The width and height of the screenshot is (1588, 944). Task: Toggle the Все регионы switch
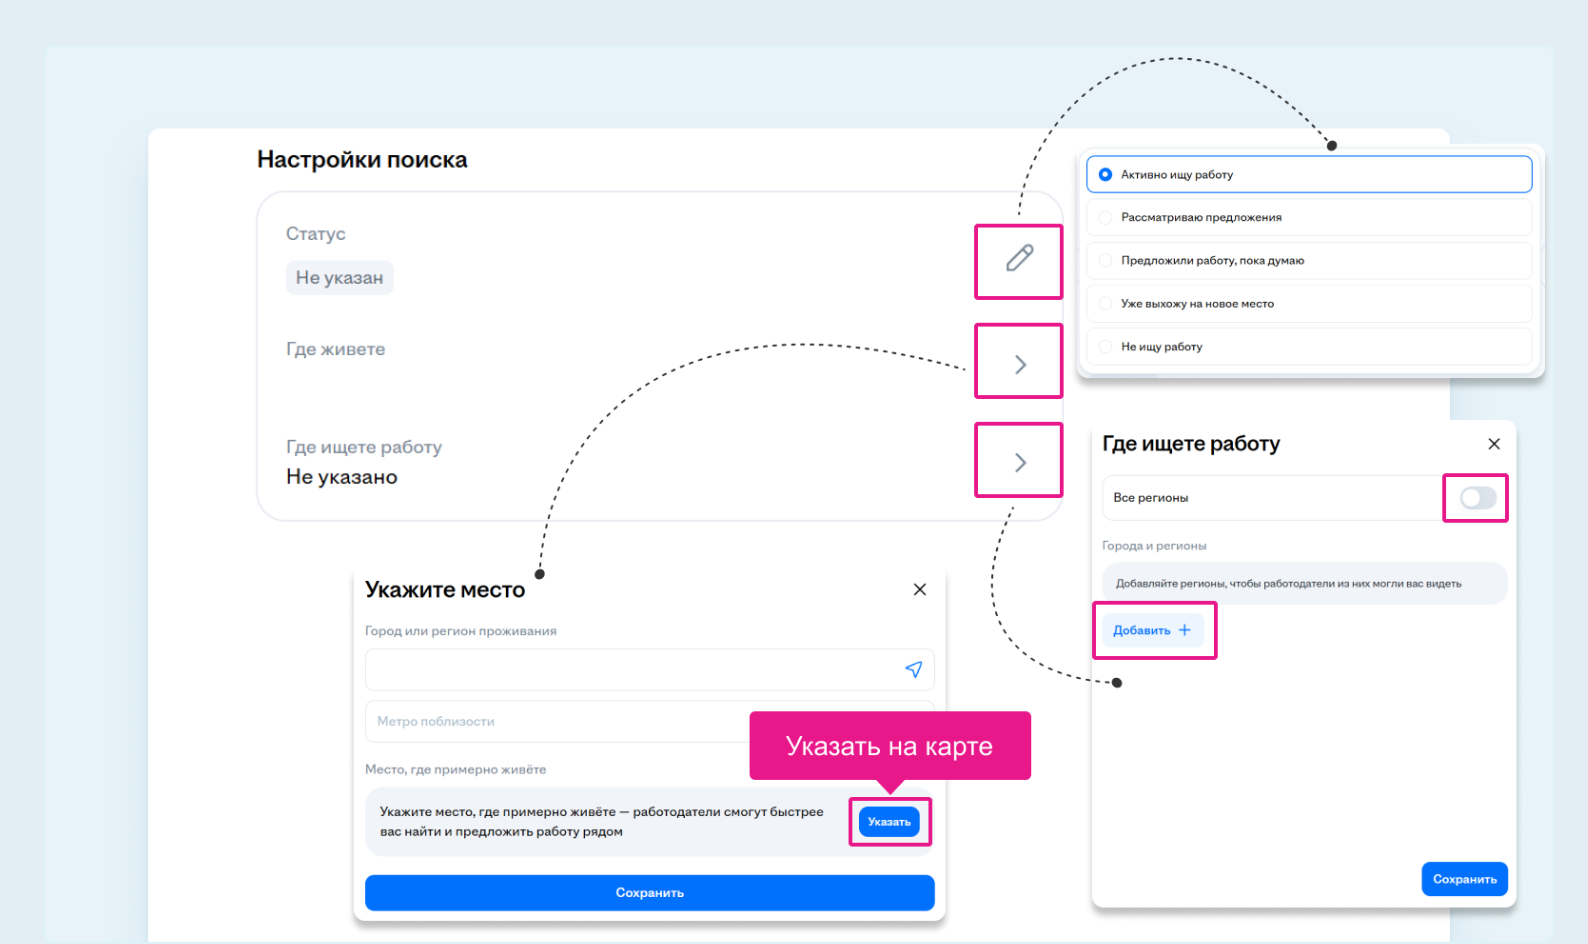pos(1478,497)
